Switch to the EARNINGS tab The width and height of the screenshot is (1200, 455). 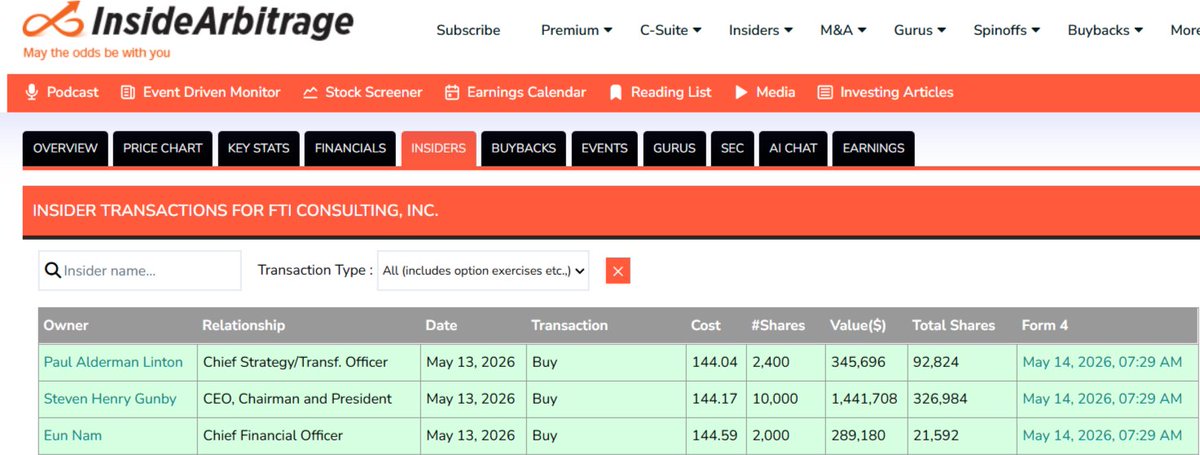pos(873,148)
